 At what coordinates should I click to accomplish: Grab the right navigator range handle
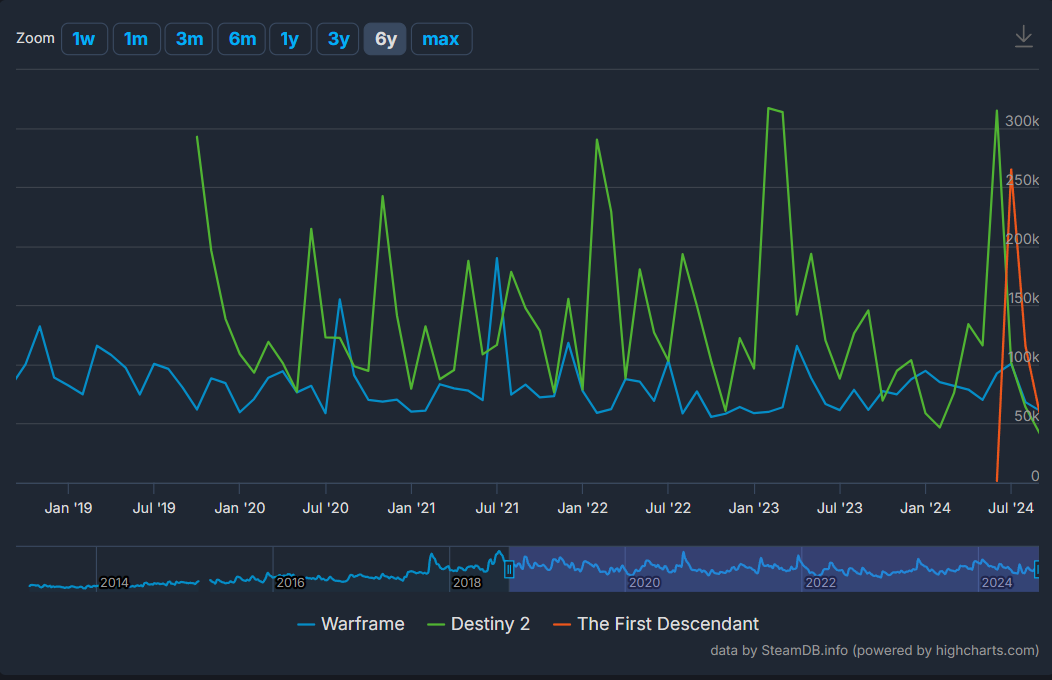[1037, 569]
